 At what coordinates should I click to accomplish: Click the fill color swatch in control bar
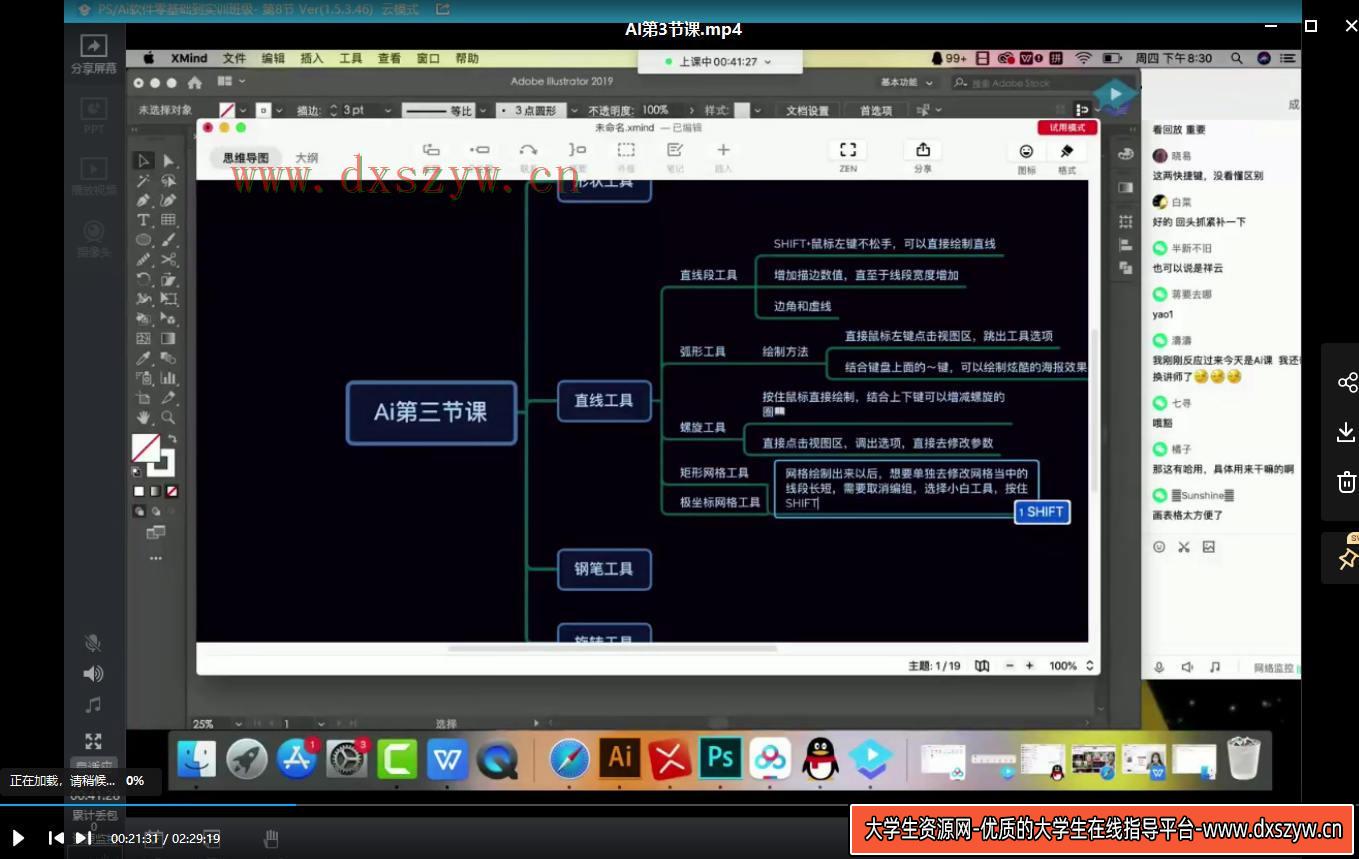point(228,110)
